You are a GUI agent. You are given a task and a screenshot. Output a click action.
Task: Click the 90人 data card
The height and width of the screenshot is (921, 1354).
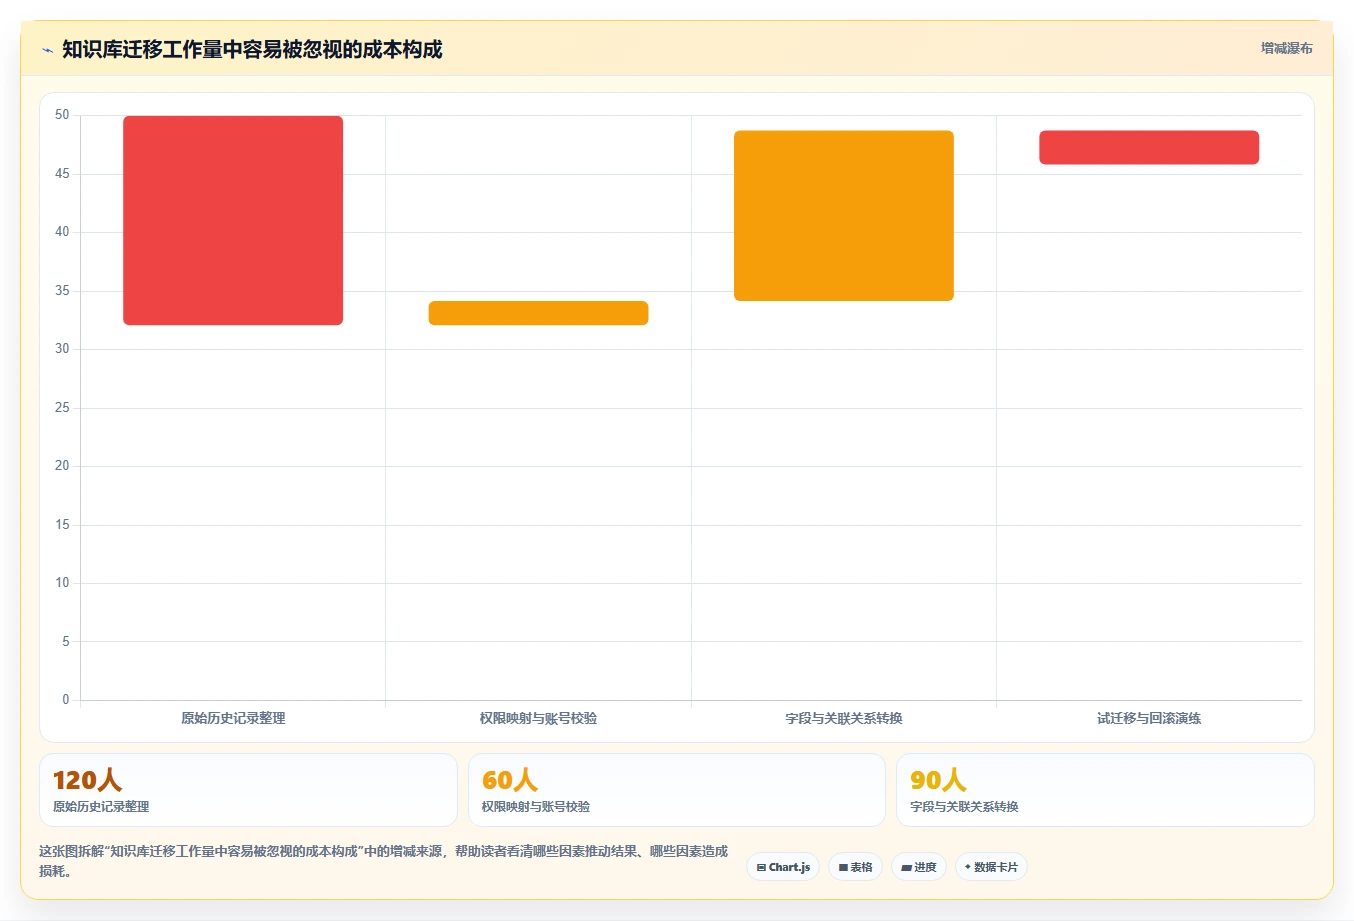pyautogui.click(x=1105, y=790)
